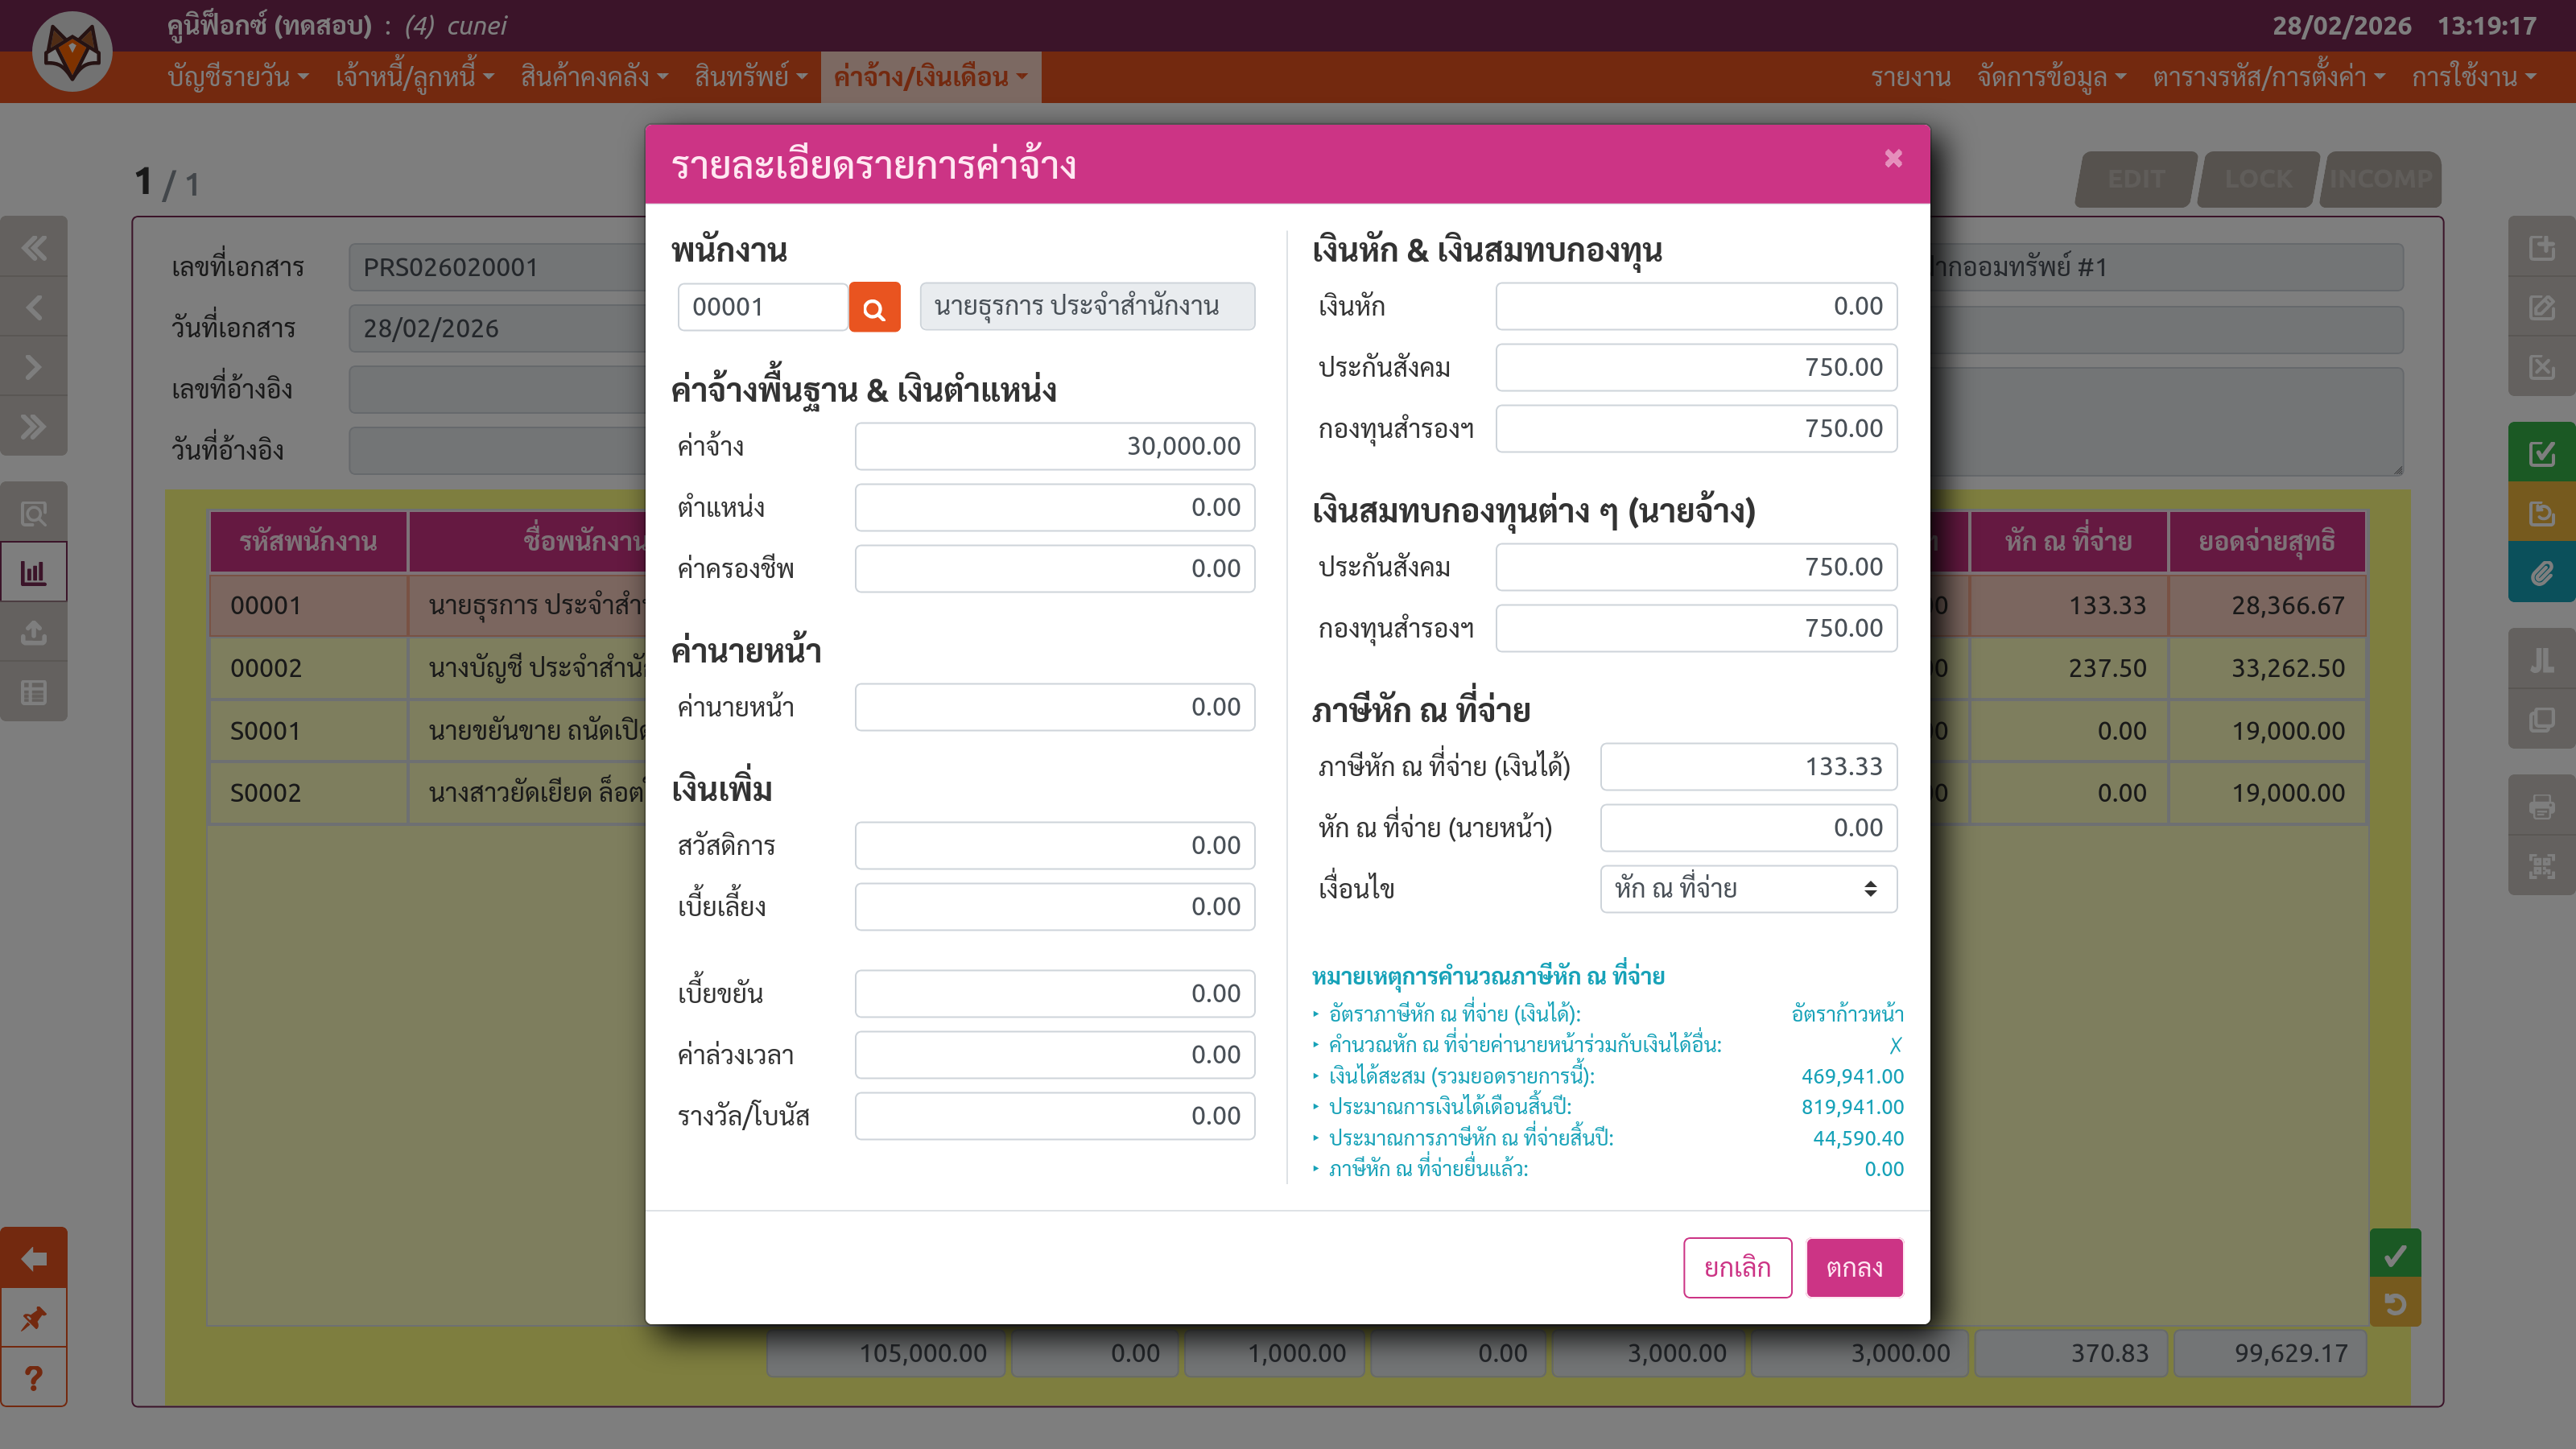This screenshot has height=1449, width=2576.
Task: Click the orange back arrow icon
Action: click(x=34, y=1258)
